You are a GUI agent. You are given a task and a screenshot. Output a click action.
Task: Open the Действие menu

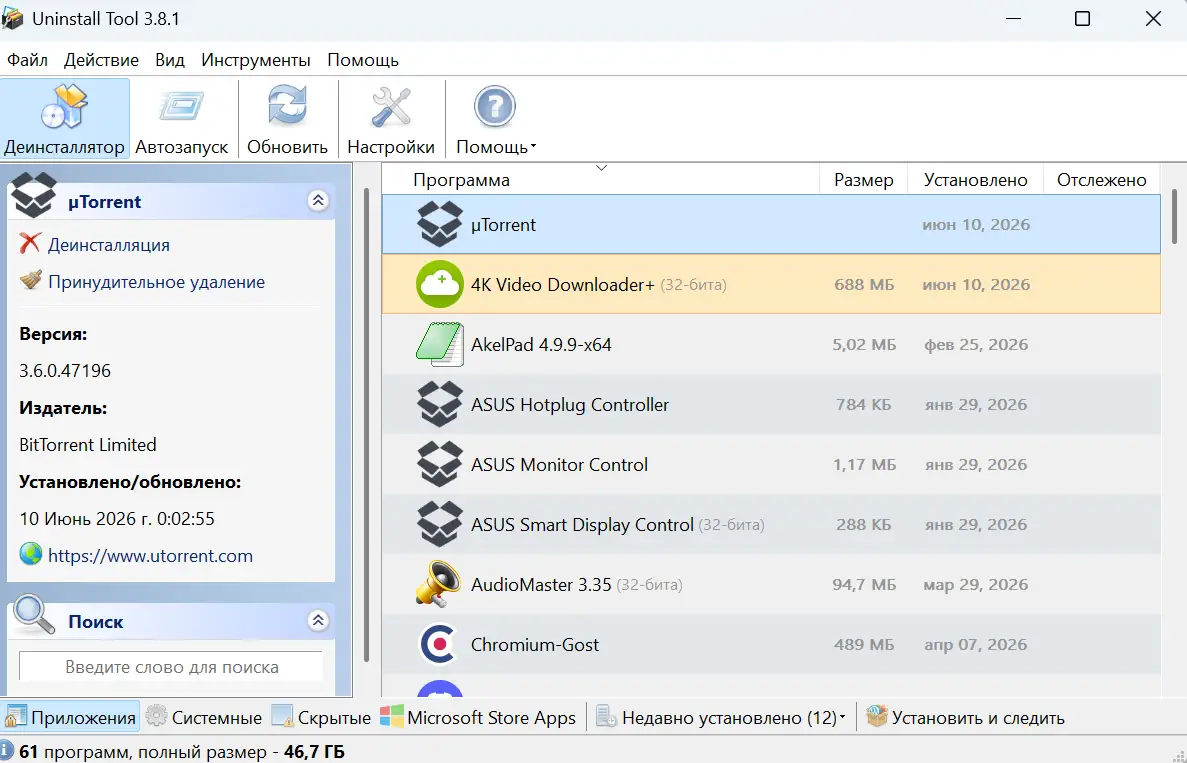coord(101,60)
